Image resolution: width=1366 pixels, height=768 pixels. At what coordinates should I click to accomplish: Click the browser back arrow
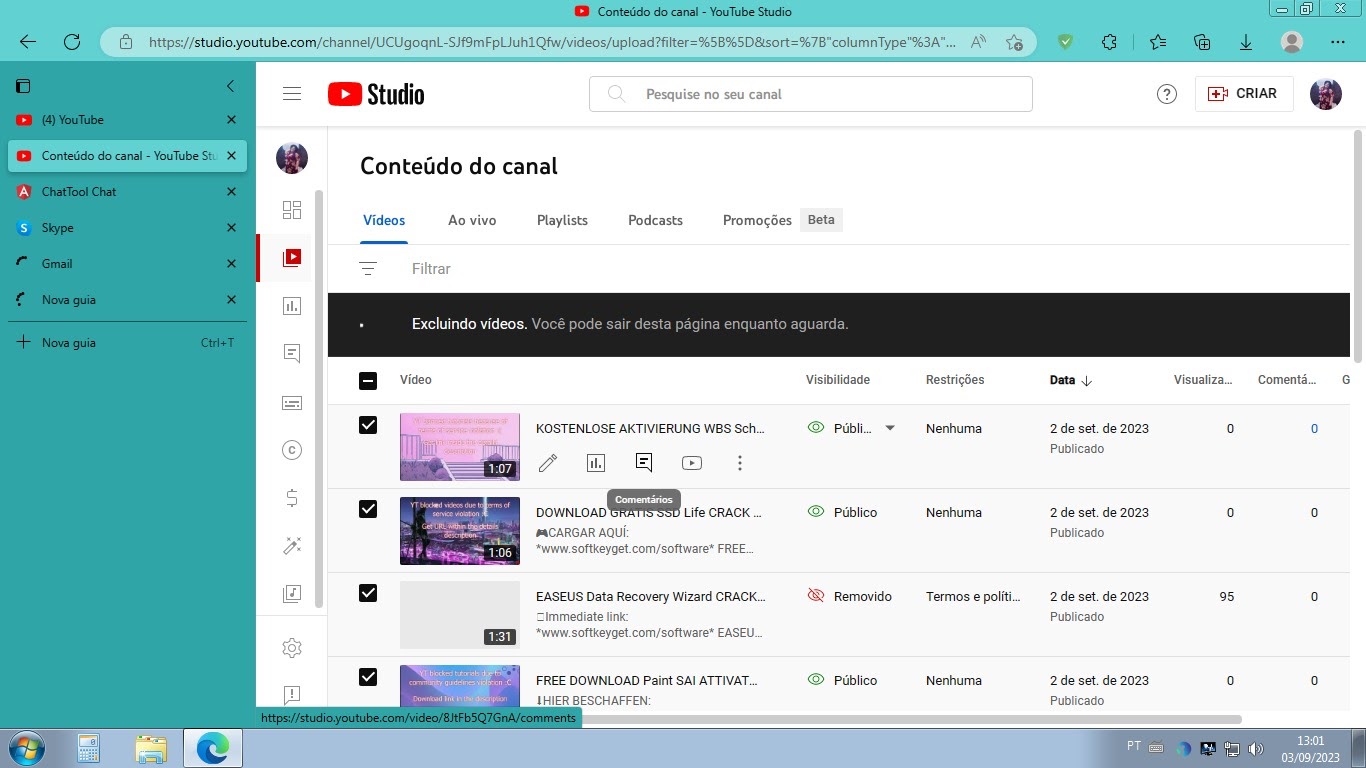(x=28, y=42)
